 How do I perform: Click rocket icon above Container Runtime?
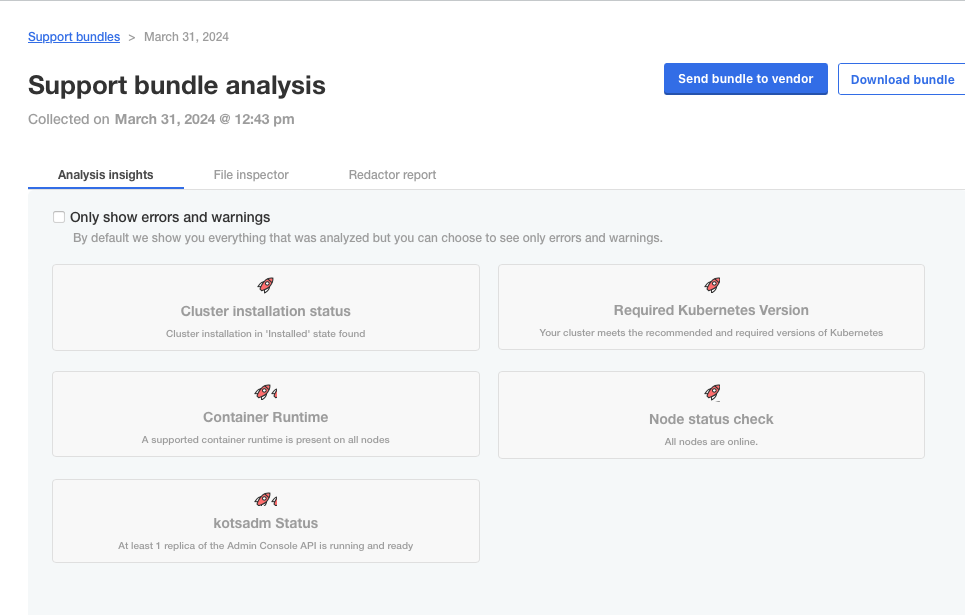[x=265, y=392]
